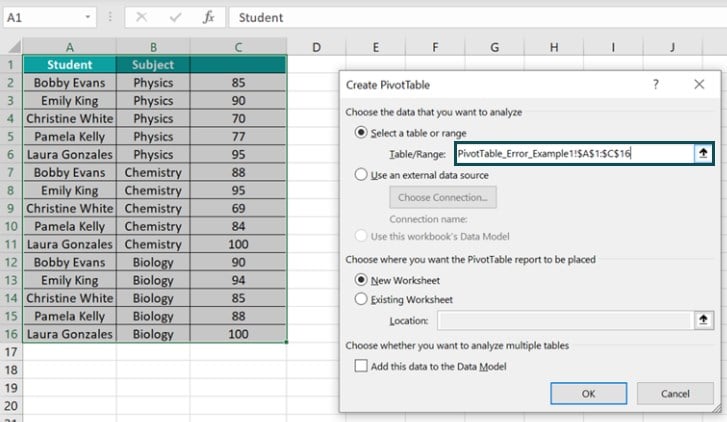Image resolution: width=727 pixels, height=422 pixels.
Task: Select row 1 header
Action: click(11, 64)
